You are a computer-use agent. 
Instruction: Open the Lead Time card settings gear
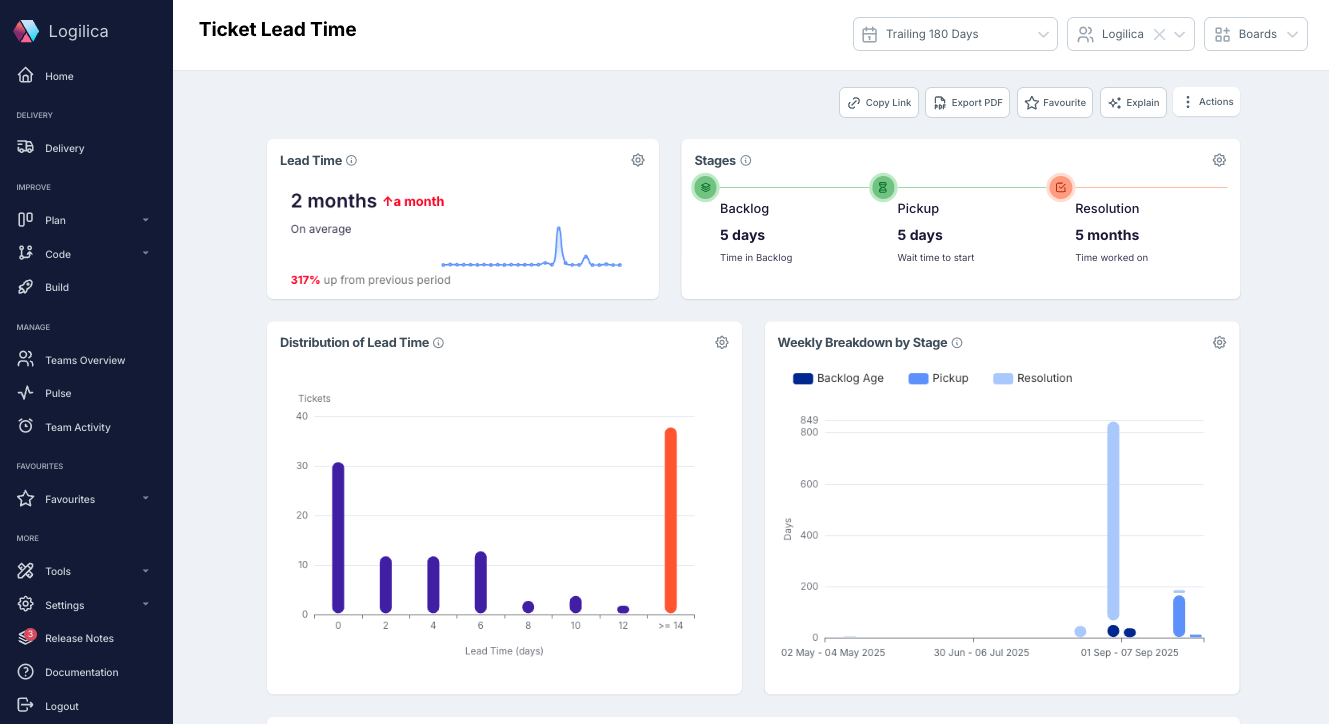click(x=638, y=159)
